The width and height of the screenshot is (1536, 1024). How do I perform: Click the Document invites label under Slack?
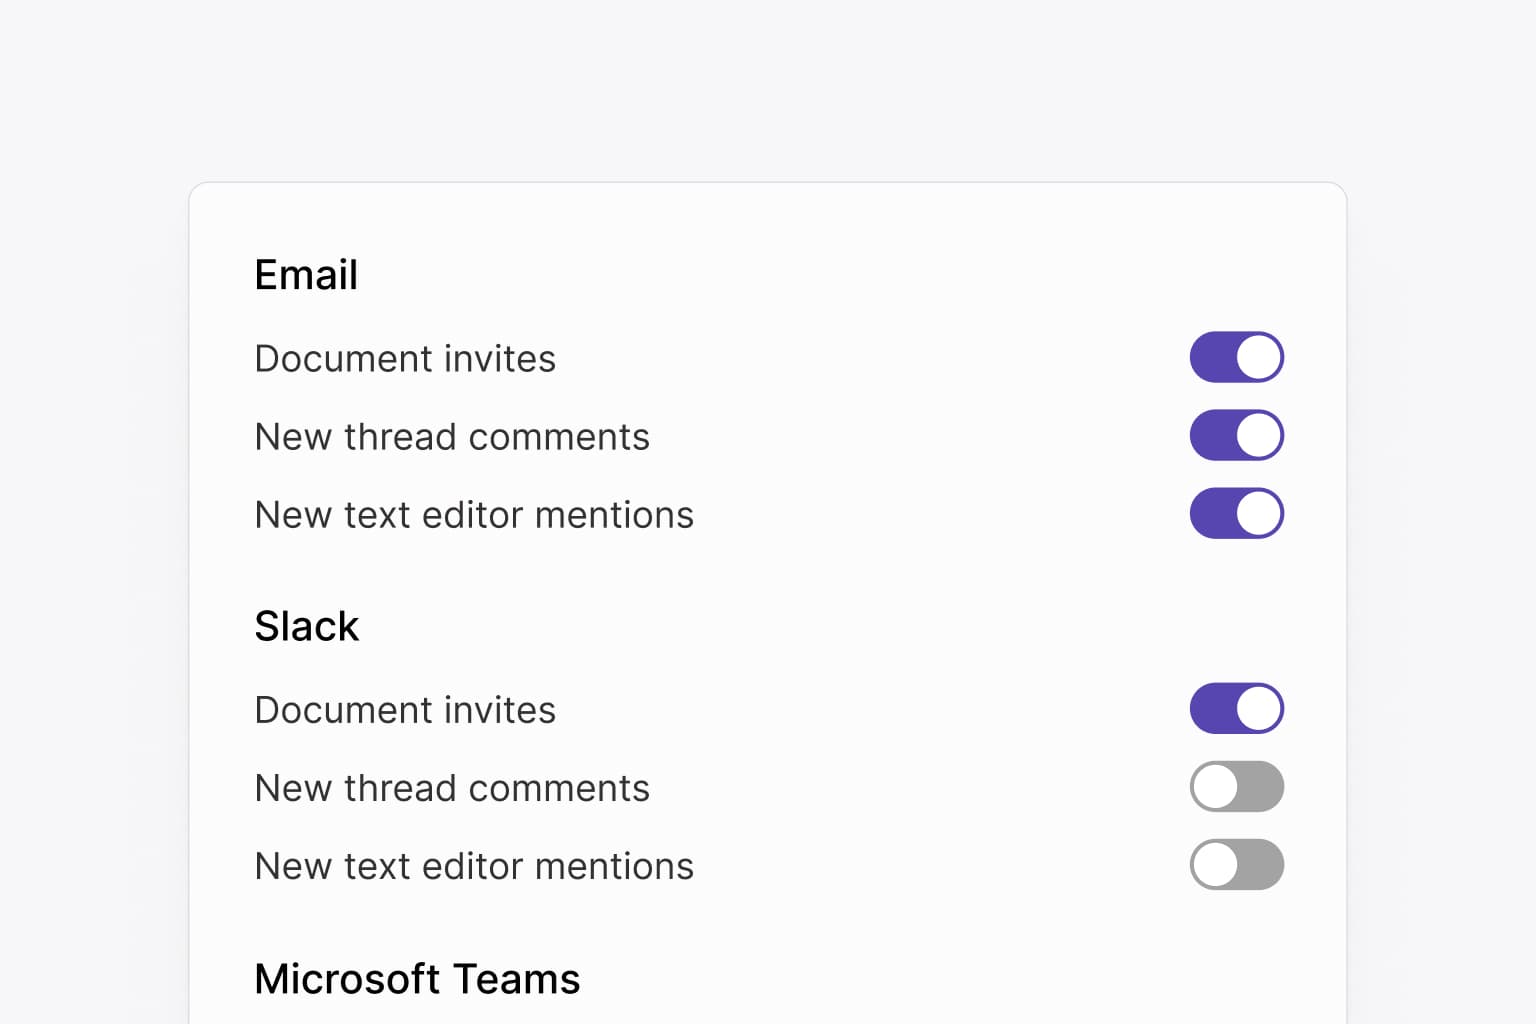point(405,710)
